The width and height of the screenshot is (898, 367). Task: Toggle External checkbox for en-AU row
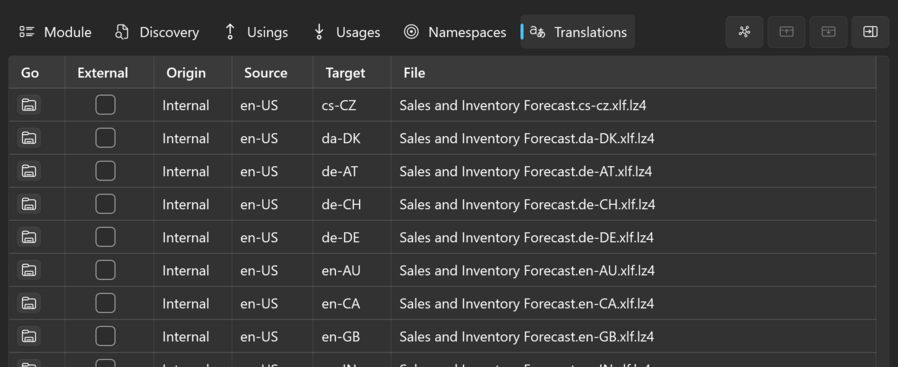(x=105, y=270)
